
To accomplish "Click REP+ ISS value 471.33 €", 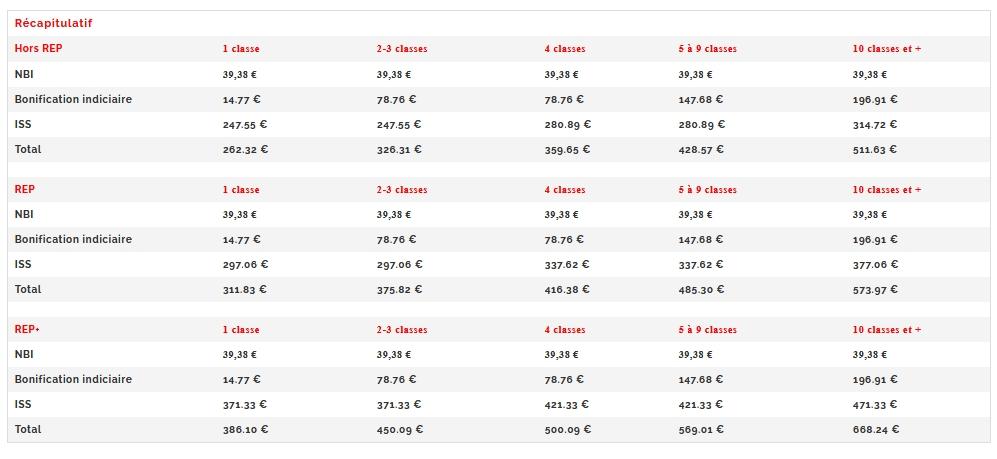I will coord(874,404).
